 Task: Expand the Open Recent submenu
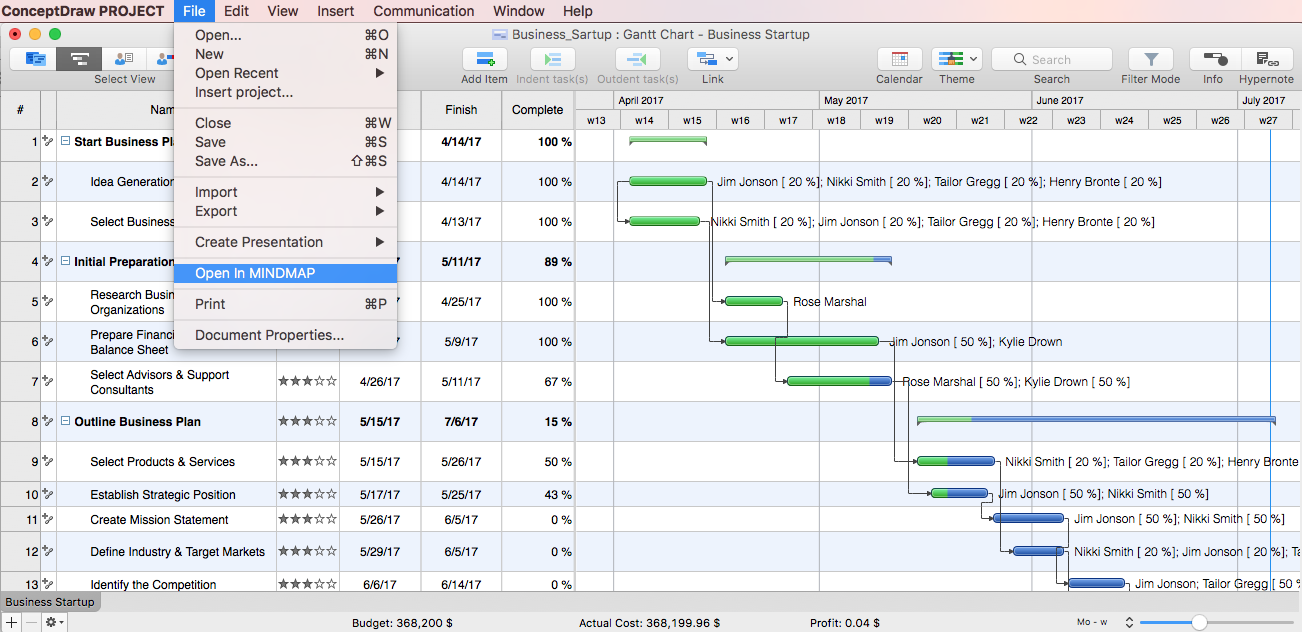click(x=380, y=73)
